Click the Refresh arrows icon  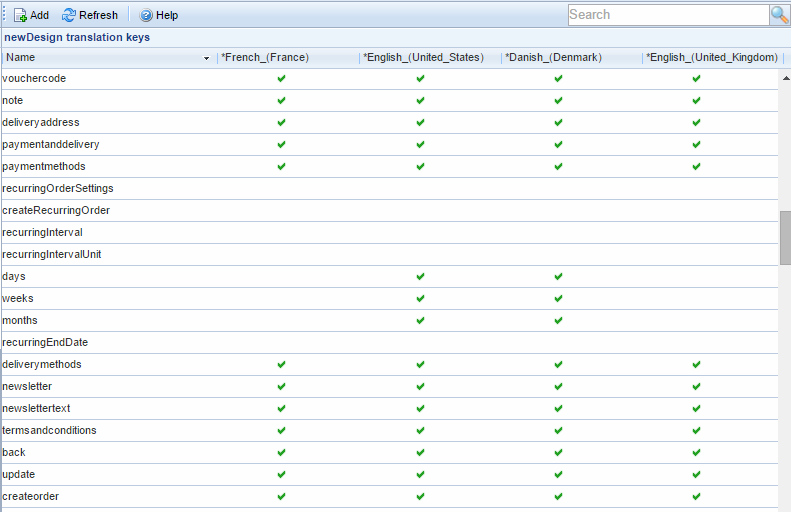[x=69, y=15]
